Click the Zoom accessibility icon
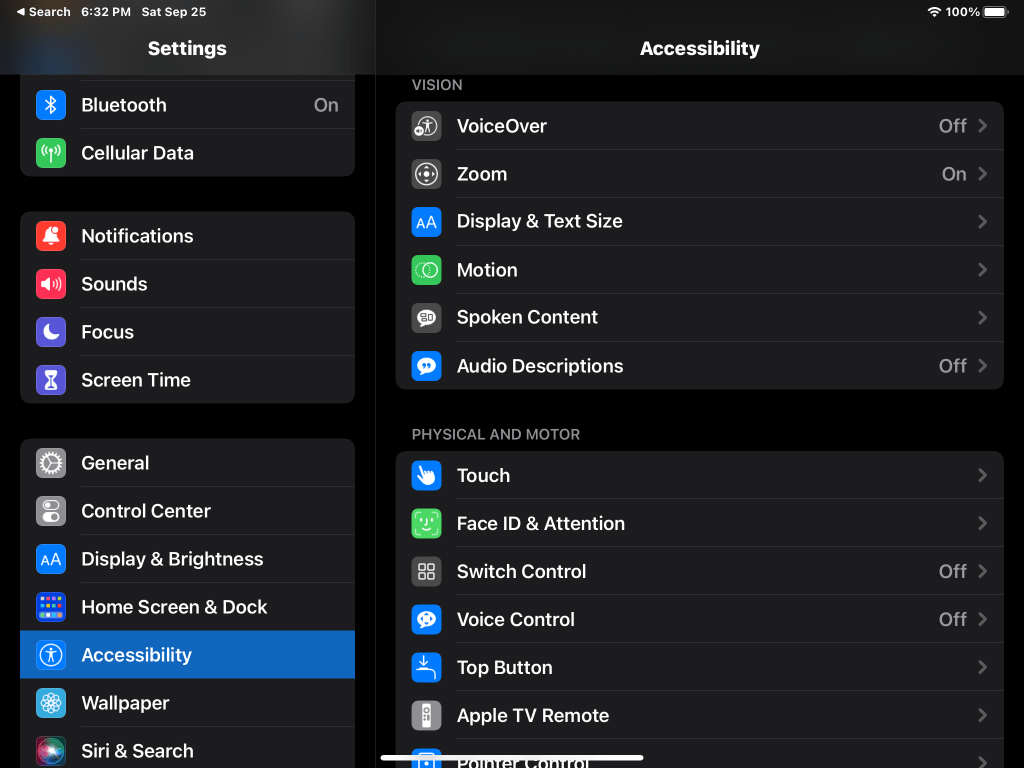The image size is (1024, 768). pyautogui.click(x=427, y=174)
